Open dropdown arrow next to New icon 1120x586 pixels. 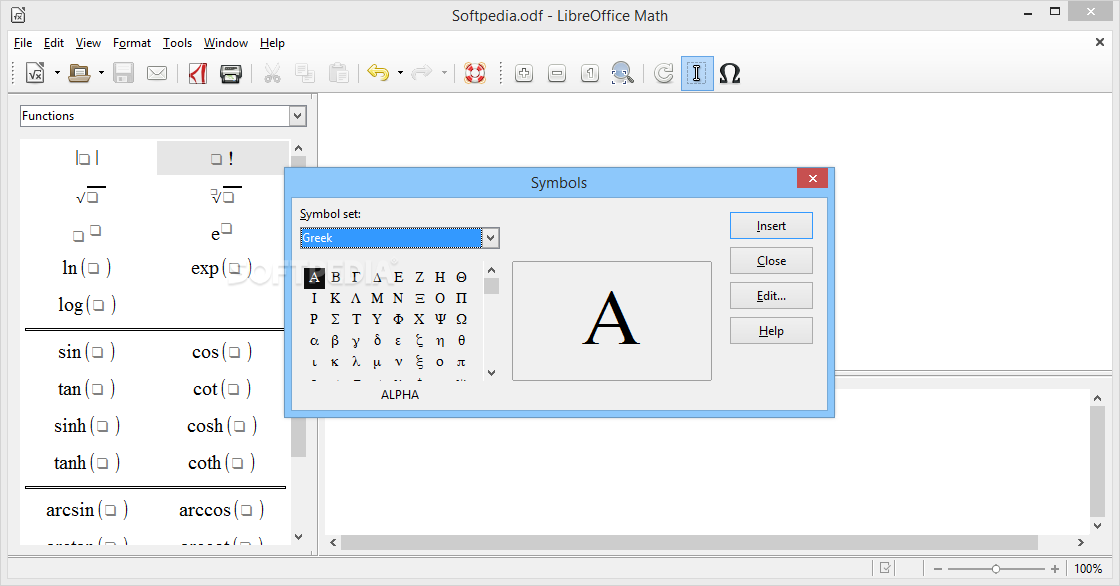pyautogui.click(x=57, y=73)
